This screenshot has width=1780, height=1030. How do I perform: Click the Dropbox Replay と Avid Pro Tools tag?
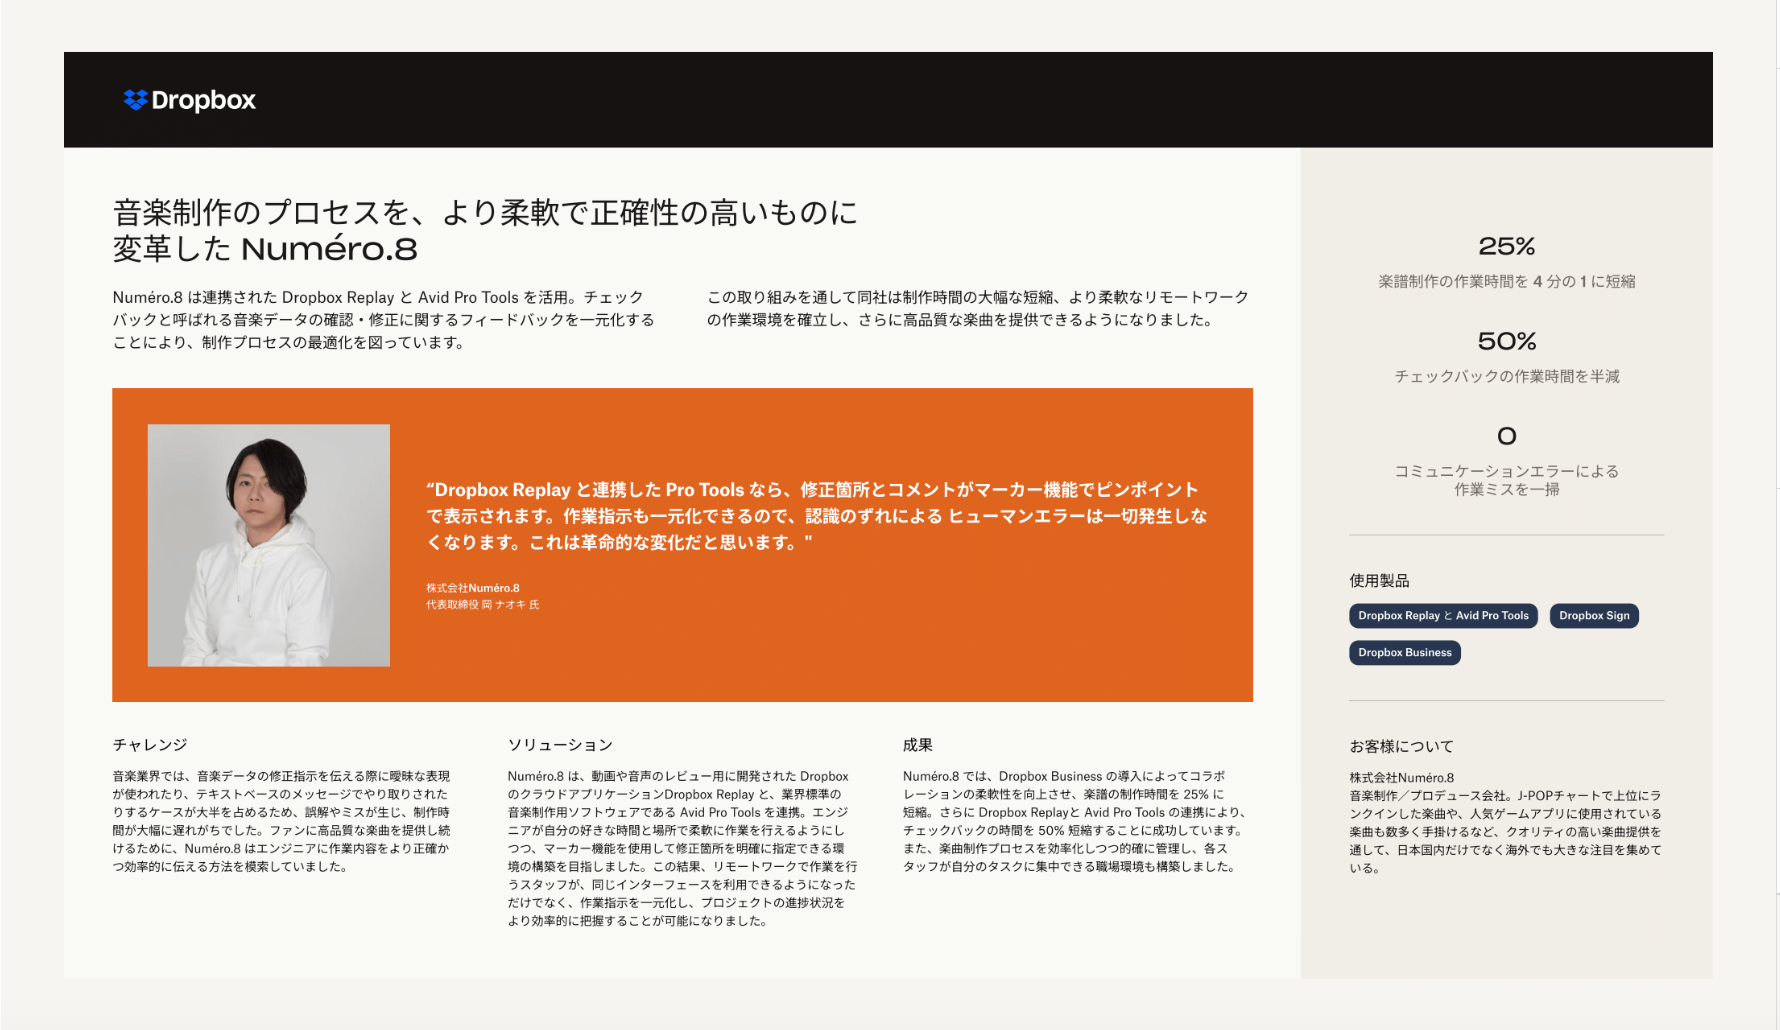1443,616
